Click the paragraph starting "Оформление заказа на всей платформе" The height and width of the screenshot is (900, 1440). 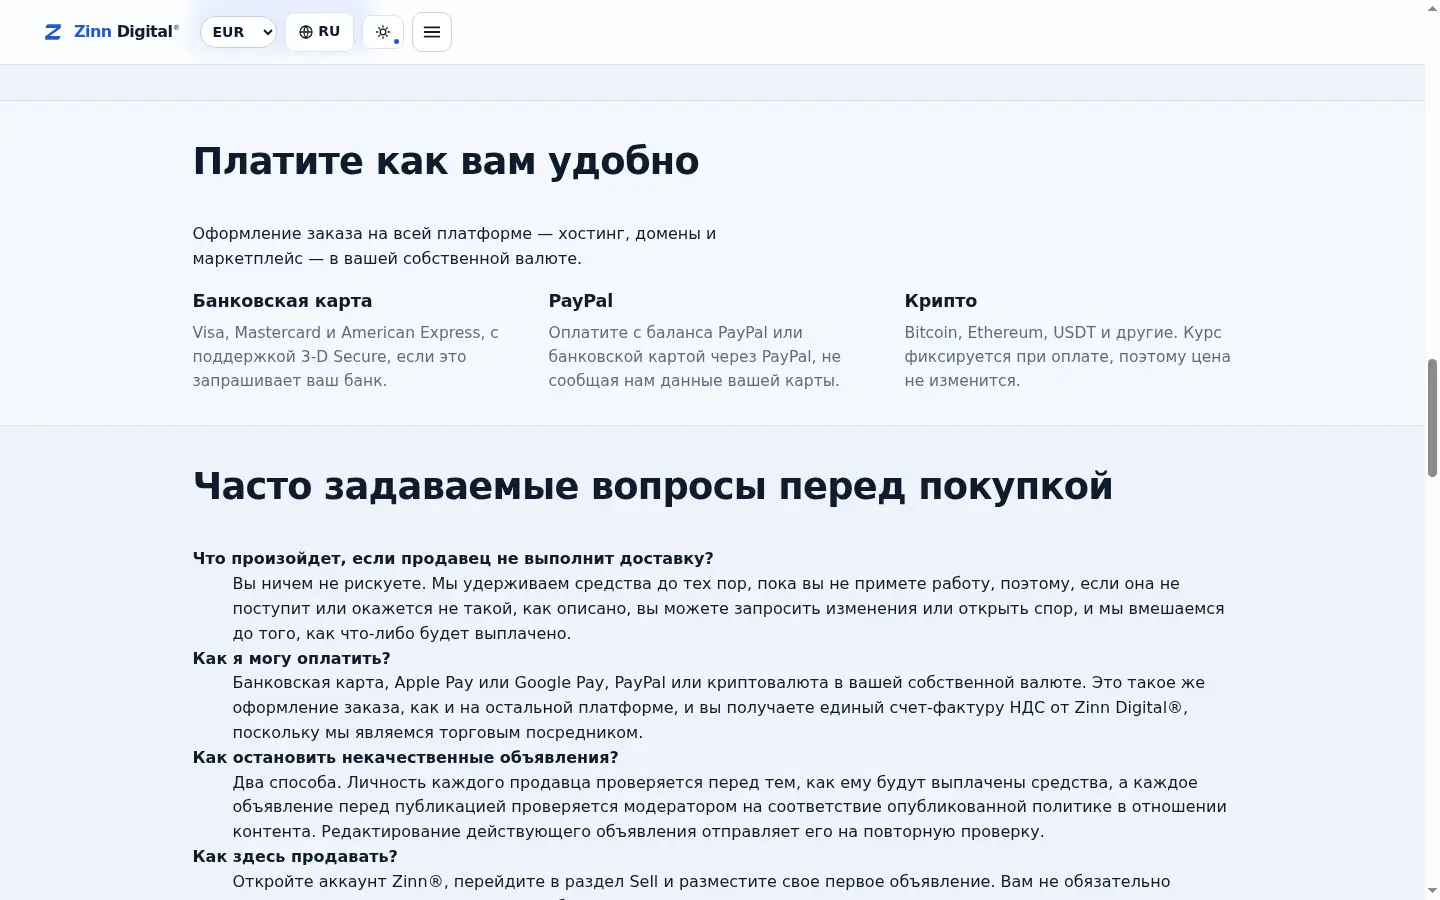pyautogui.click(x=454, y=246)
